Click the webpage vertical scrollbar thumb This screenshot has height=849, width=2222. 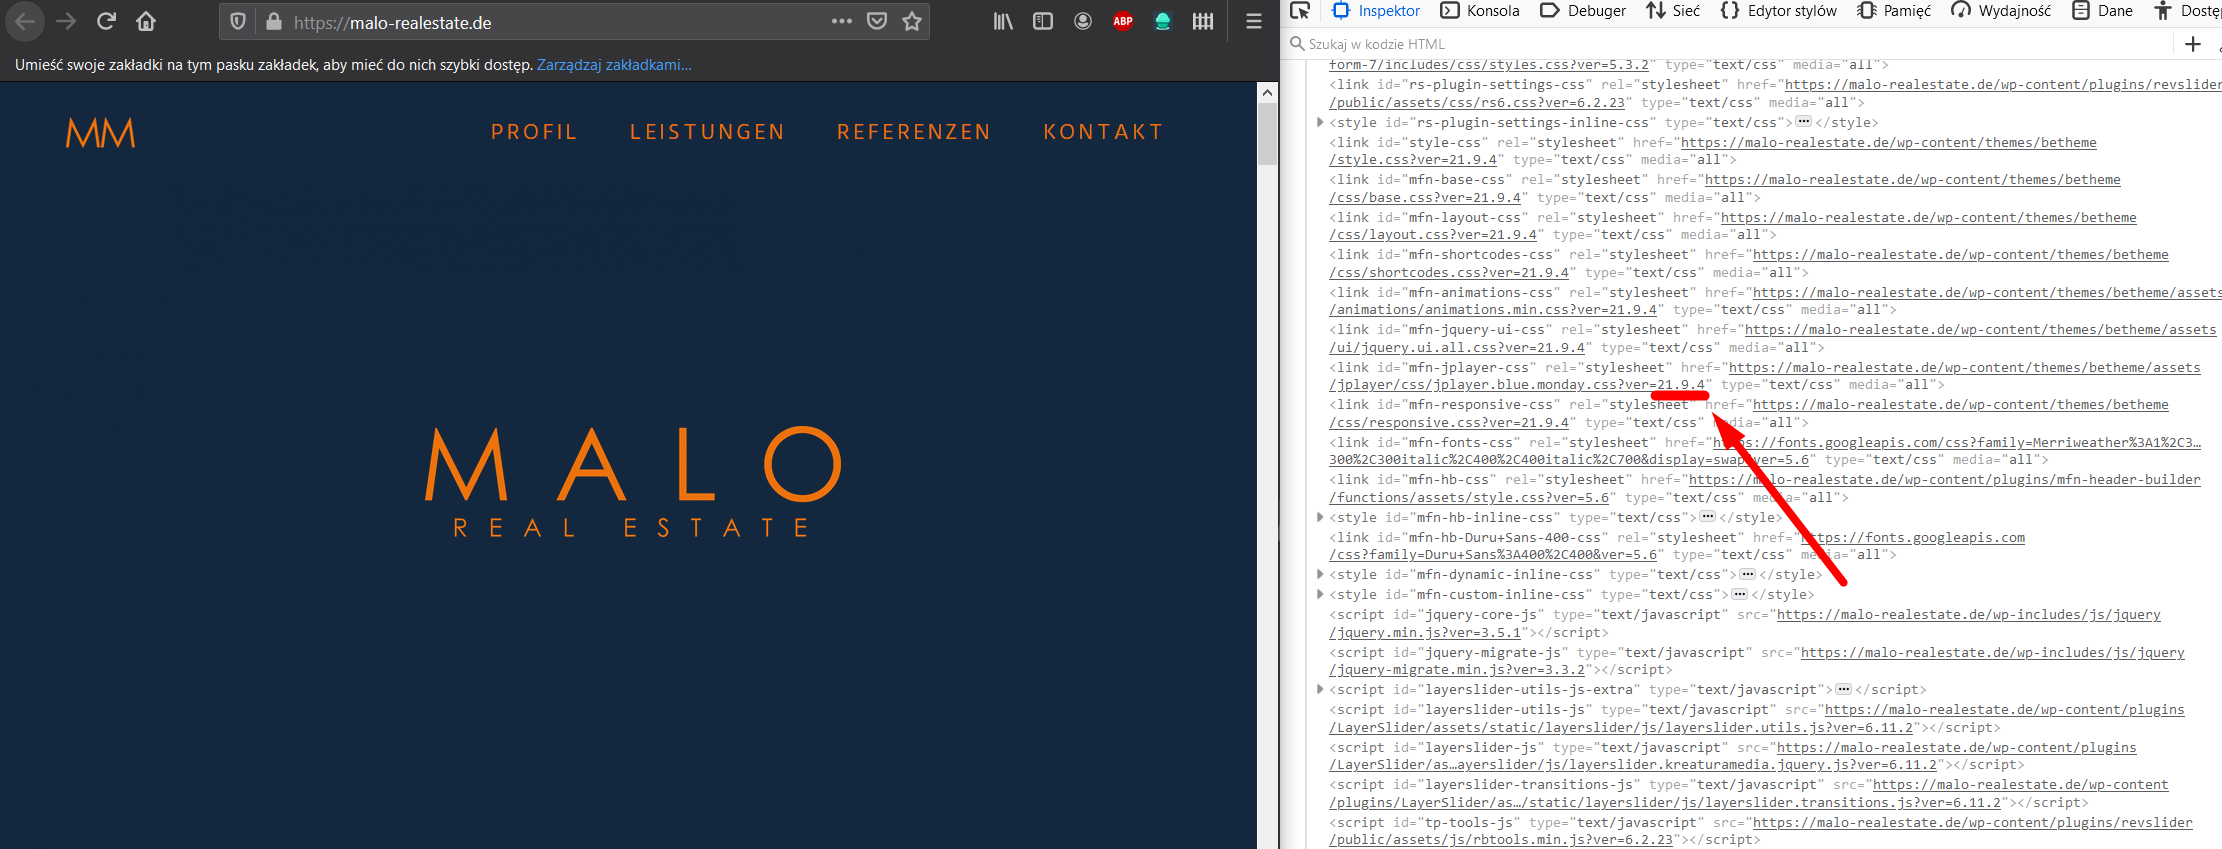click(1267, 134)
